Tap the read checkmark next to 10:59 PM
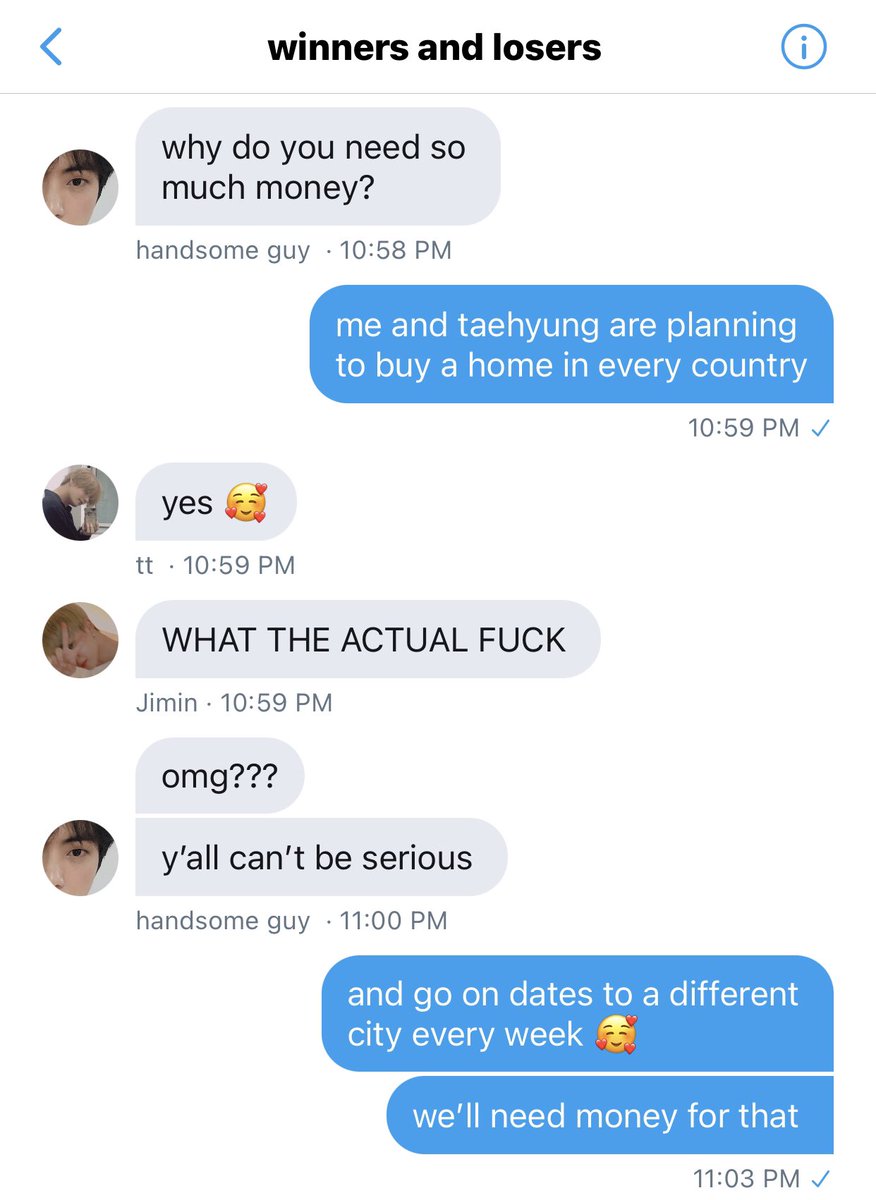Screen dimensions: 876x1200 click(x=820, y=428)
